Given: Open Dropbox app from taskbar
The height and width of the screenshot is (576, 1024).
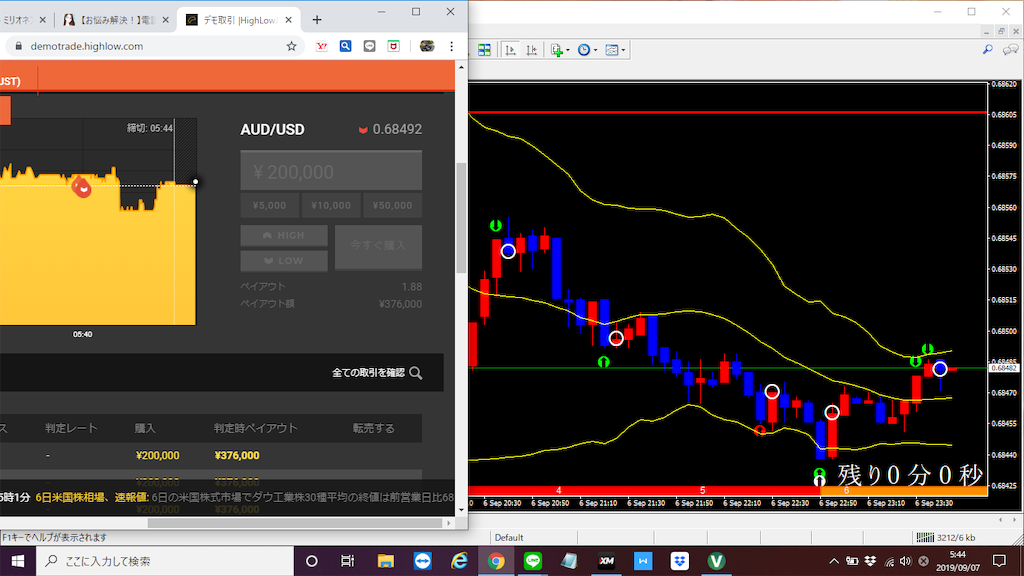Looking at the screenshot, I should (680, 561).
